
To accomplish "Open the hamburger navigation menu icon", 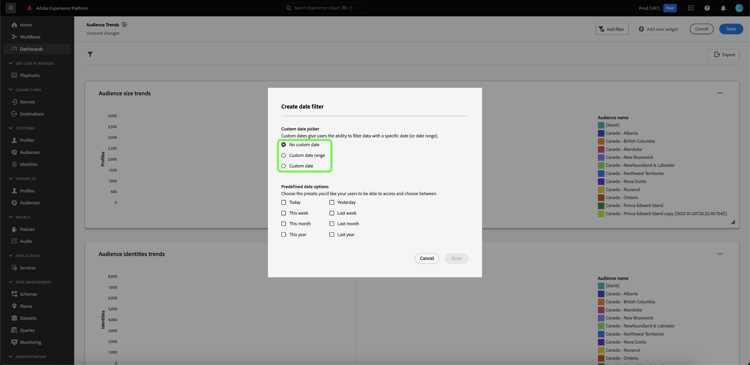I will (x=11, y=8).
